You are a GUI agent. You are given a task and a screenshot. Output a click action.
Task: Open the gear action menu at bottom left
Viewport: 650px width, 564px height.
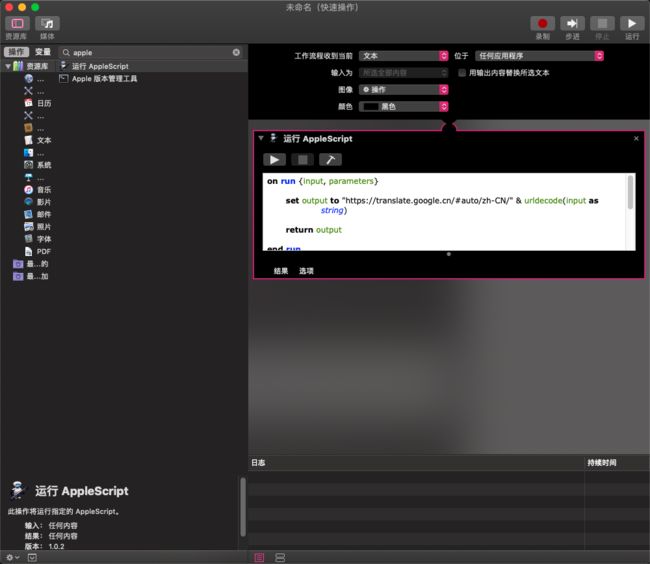tap(12, 558)
